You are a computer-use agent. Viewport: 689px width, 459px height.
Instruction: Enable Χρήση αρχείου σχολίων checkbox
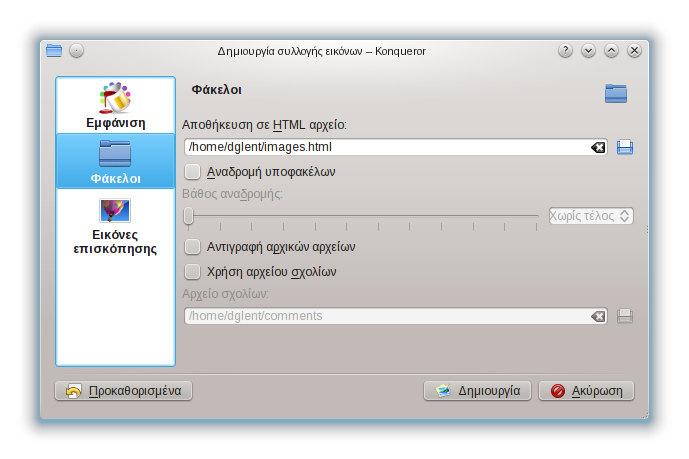193,271
